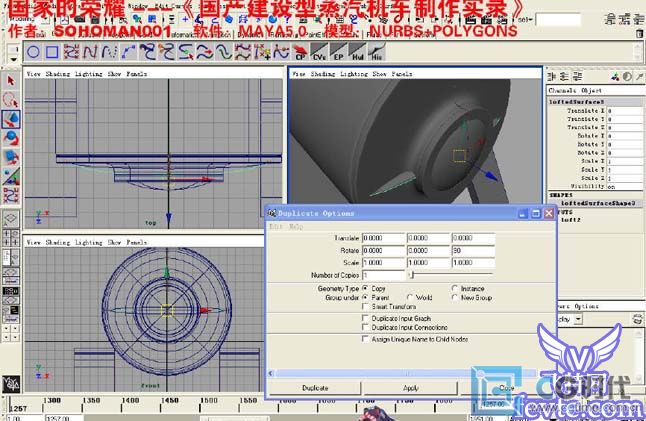The width and height of the screenshot is (646, 421).
Task: Open the shelf tab selector arrow
Action: [x=13, y=59]
